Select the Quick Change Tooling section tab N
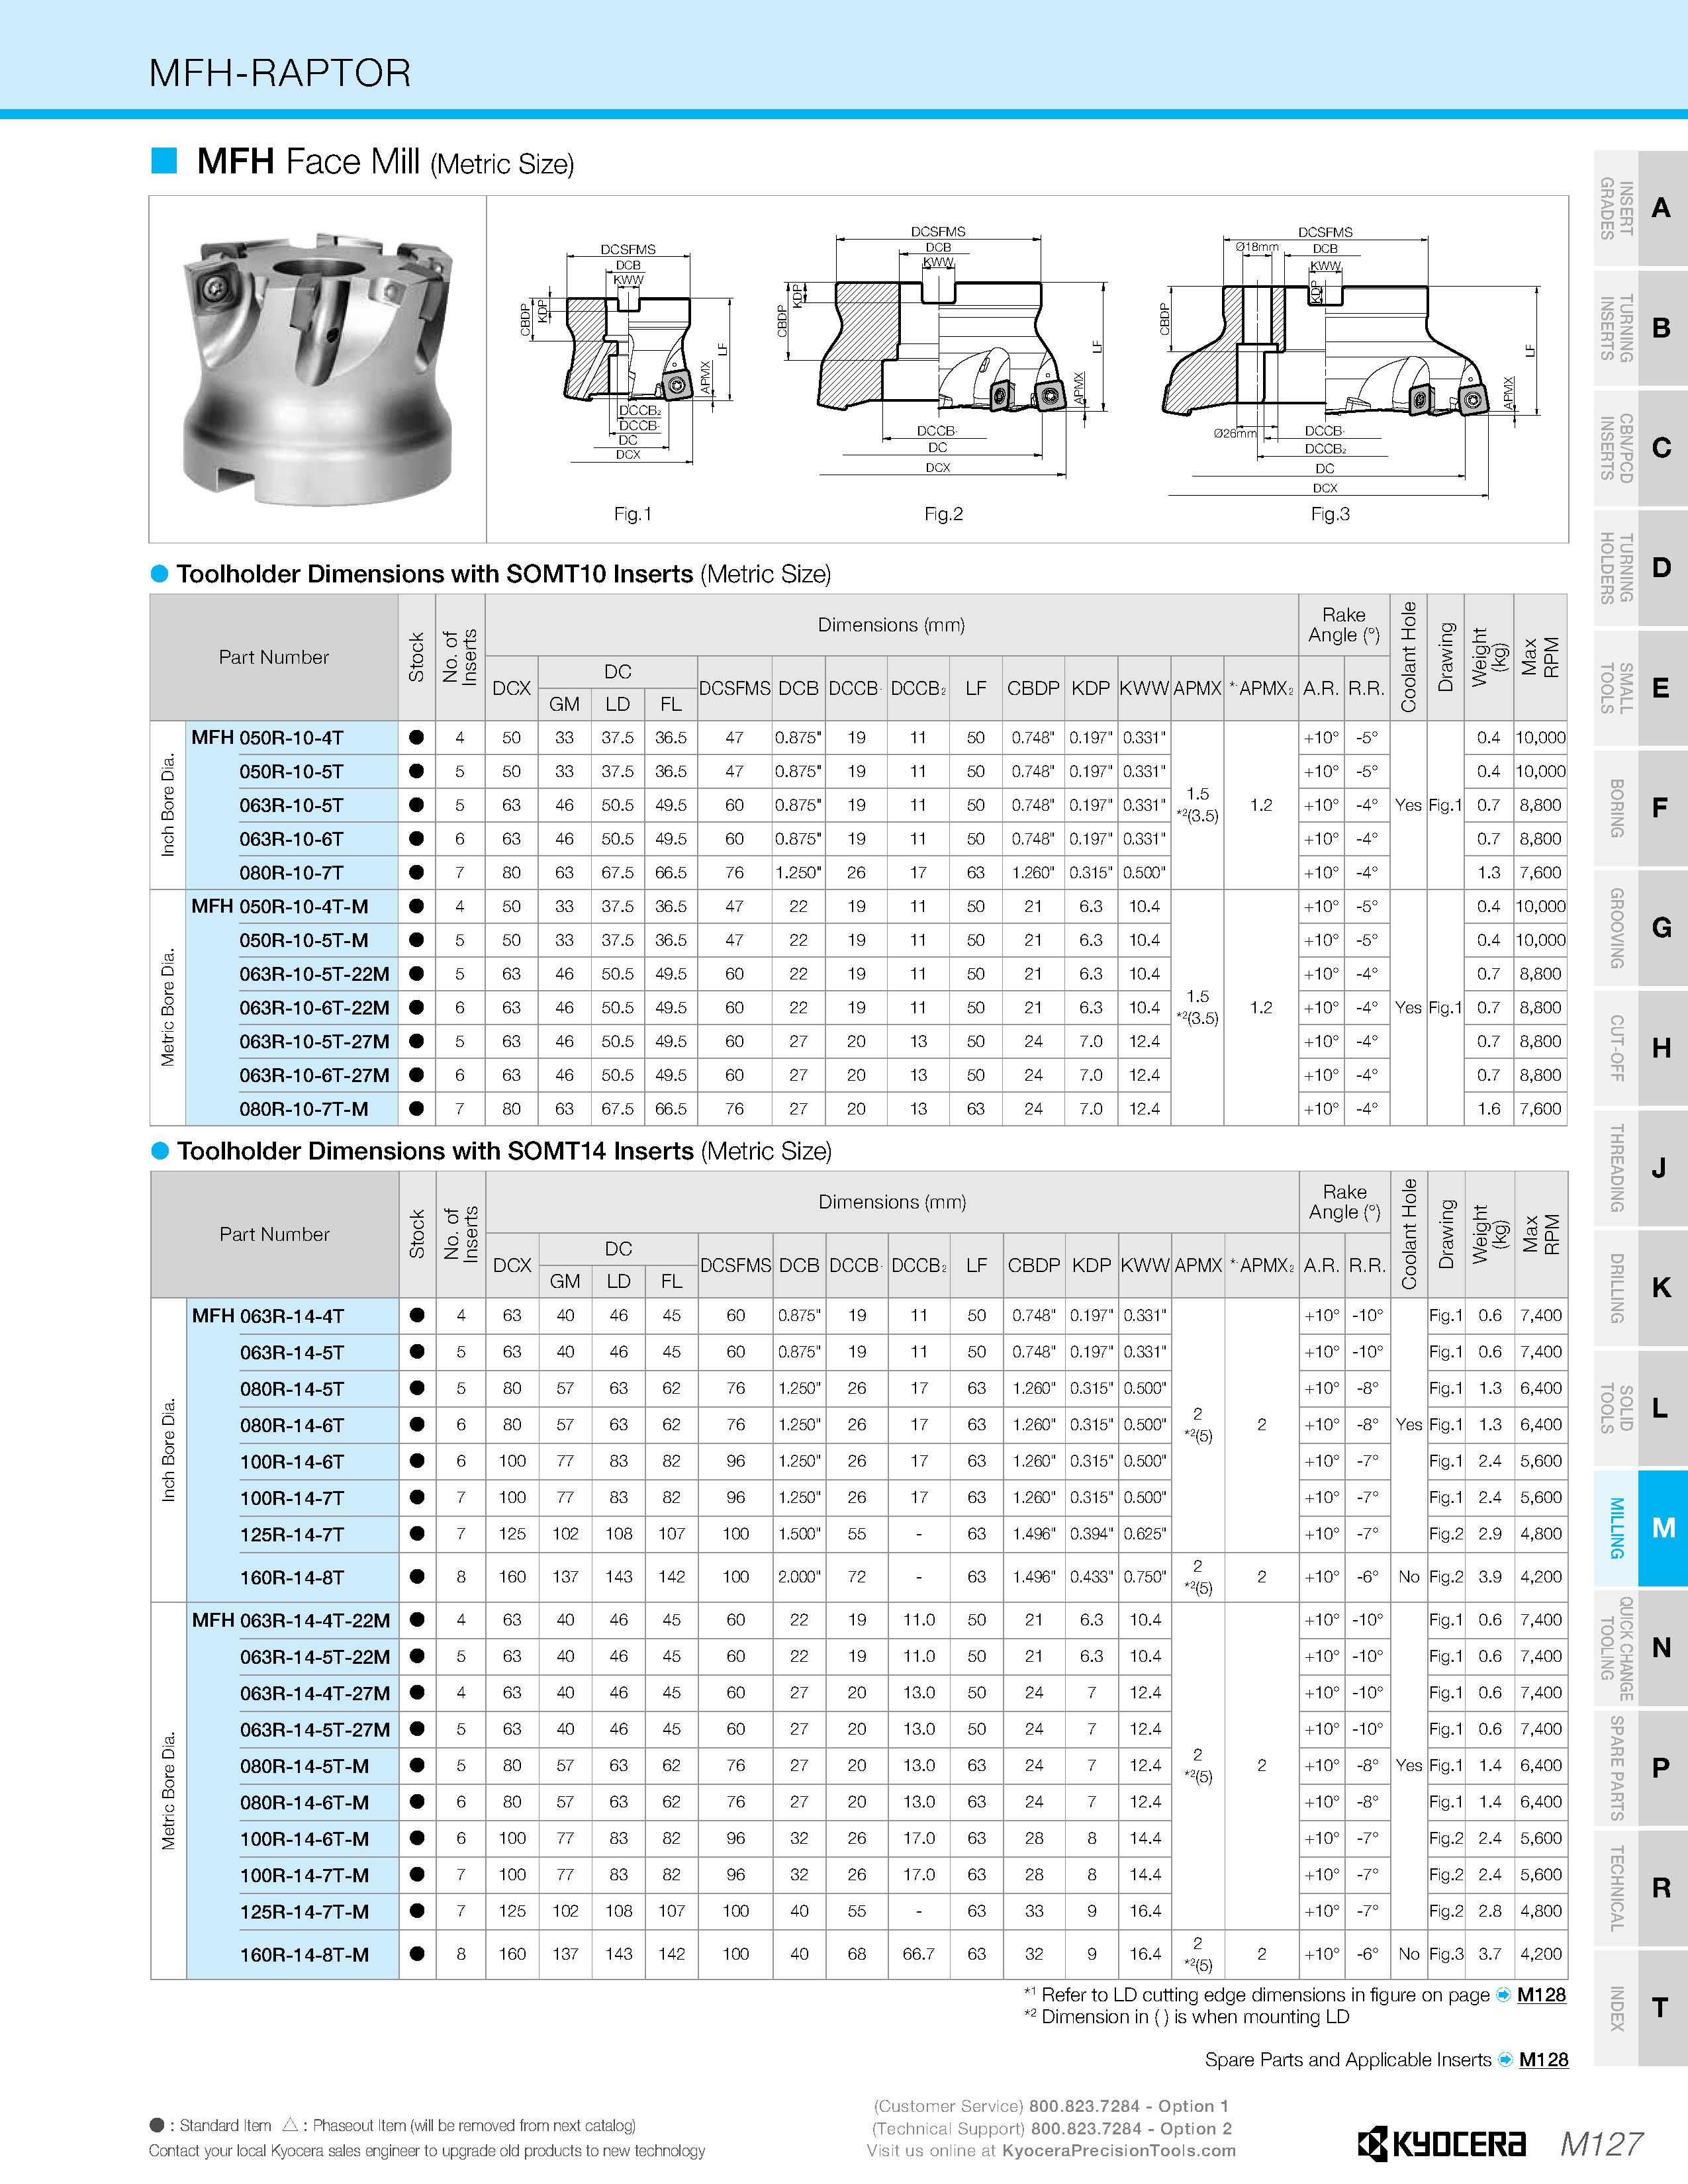The width and height of the screenshot is (1688, 2184). (x=1640, y=1648)
